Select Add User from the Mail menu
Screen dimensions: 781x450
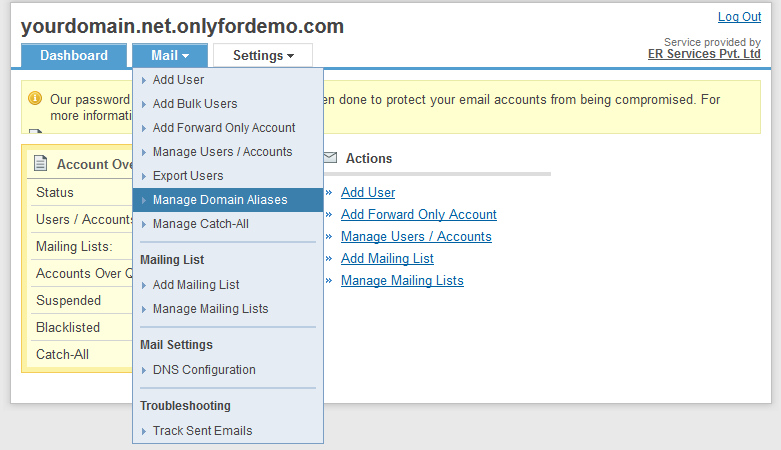point(178,80)
